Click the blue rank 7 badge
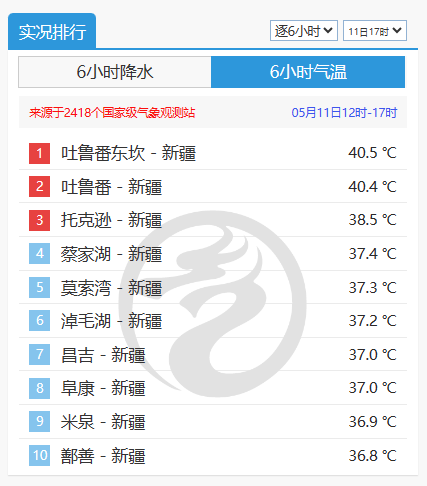 point(39,354)
